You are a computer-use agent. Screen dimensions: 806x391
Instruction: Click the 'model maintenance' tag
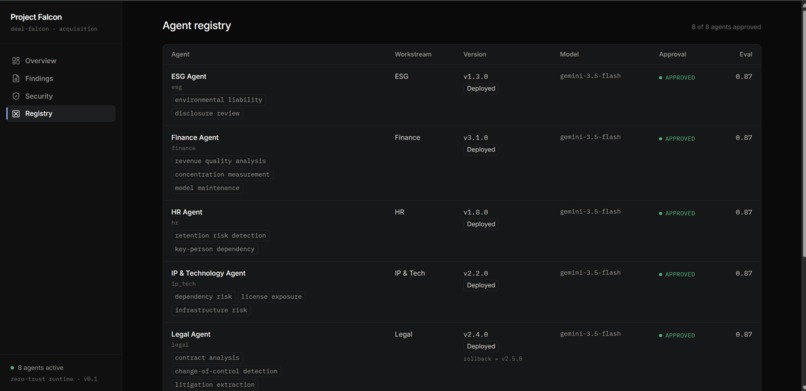(x=207, y=188)
